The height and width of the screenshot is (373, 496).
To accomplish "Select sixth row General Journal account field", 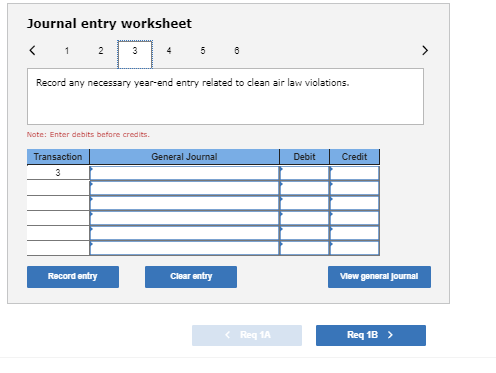I will (184, 248).
